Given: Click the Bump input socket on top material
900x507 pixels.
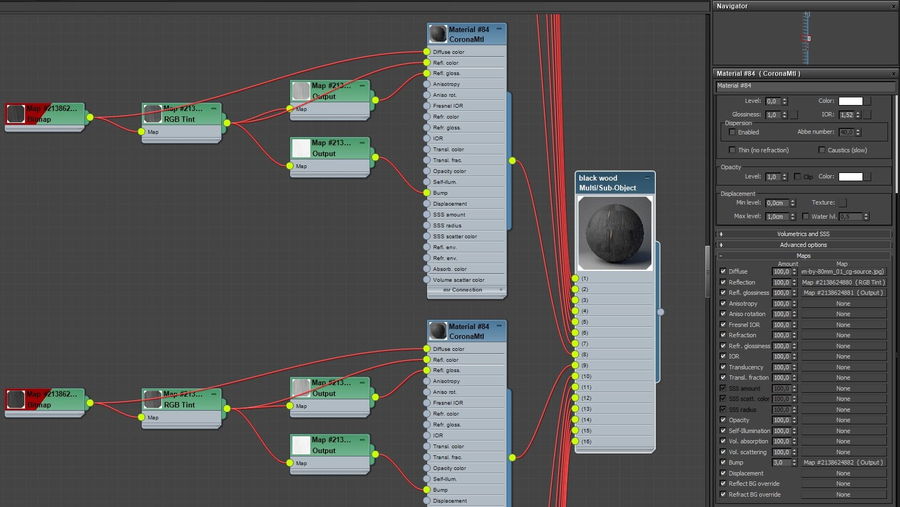Looking at the screenshot, I should click(426, 193).
